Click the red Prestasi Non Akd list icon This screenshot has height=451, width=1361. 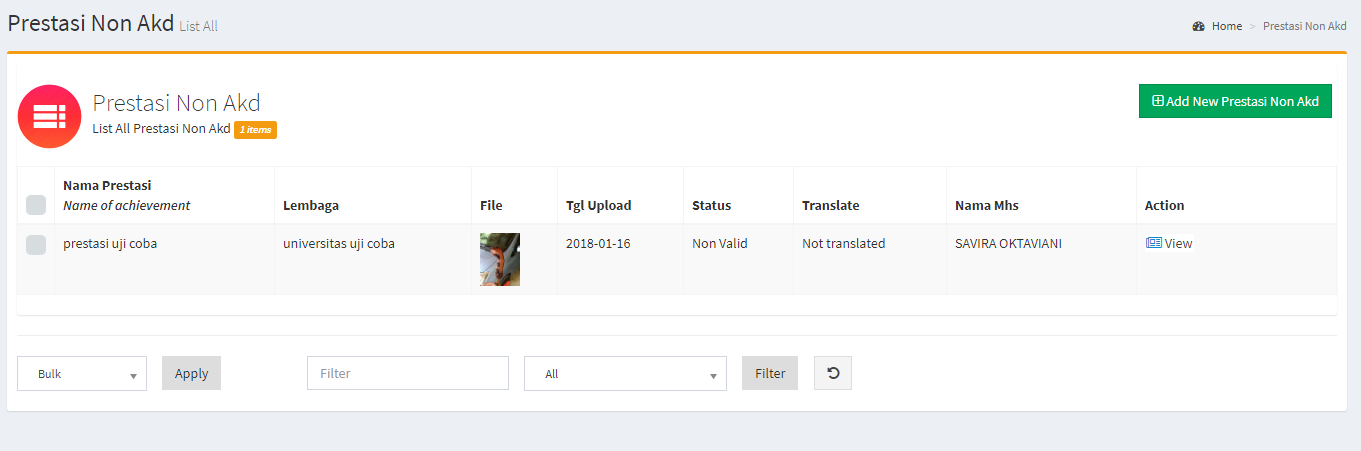click(x=49, y=116)
